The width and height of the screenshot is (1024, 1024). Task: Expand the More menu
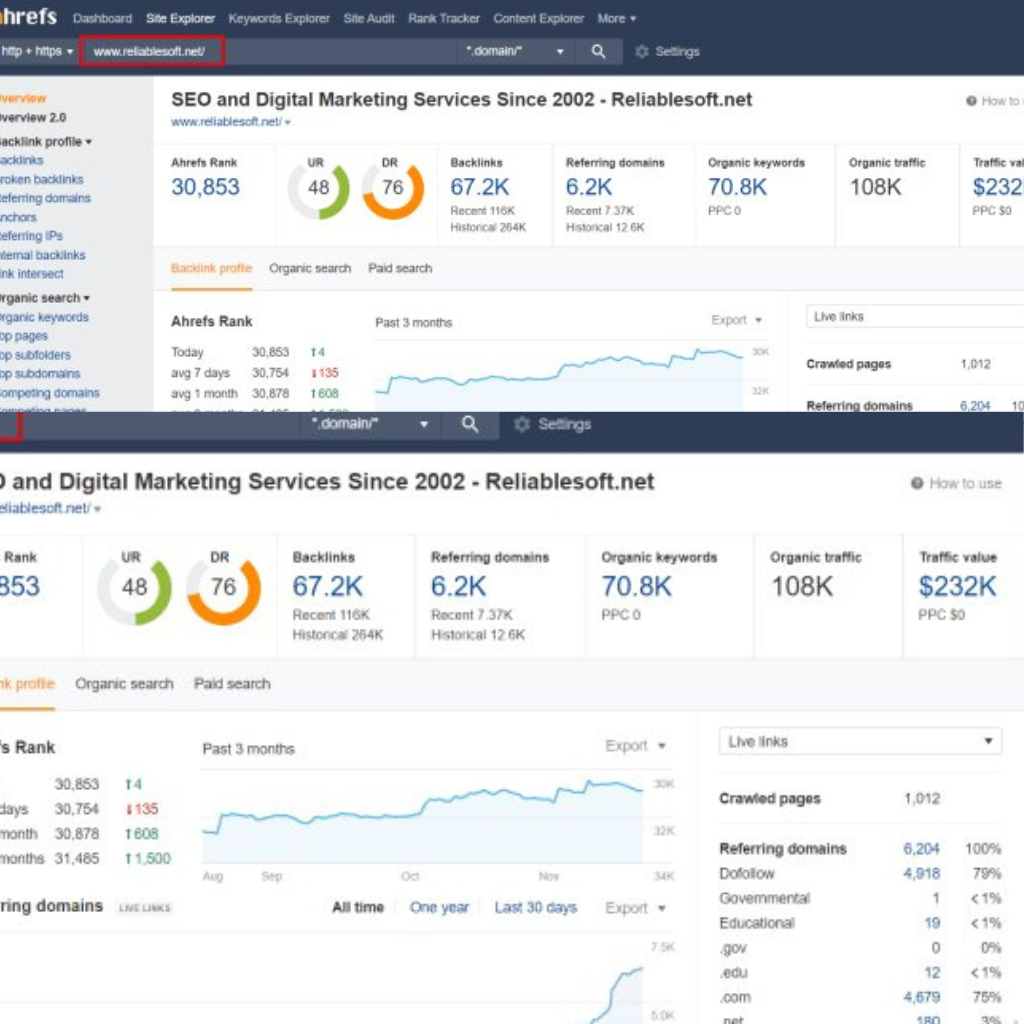616,19
